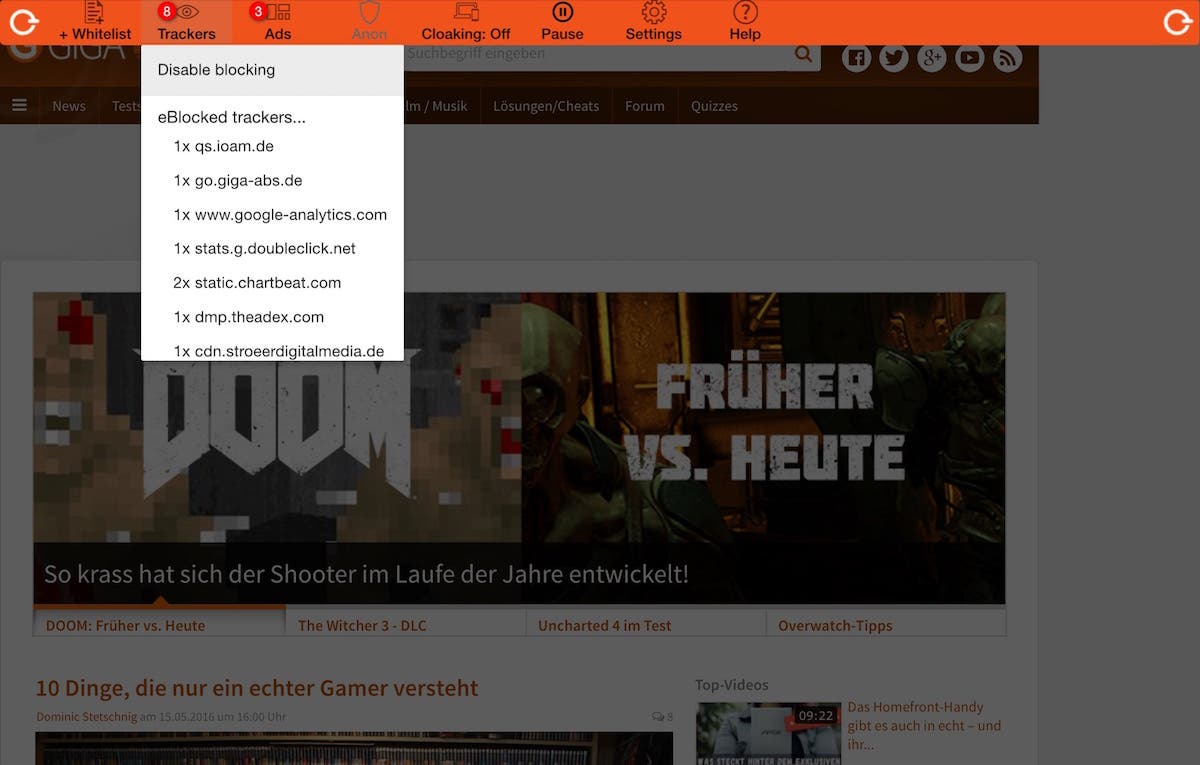
Task: Expand the hamburger navigation menu
Action: (x=19, y=105)
